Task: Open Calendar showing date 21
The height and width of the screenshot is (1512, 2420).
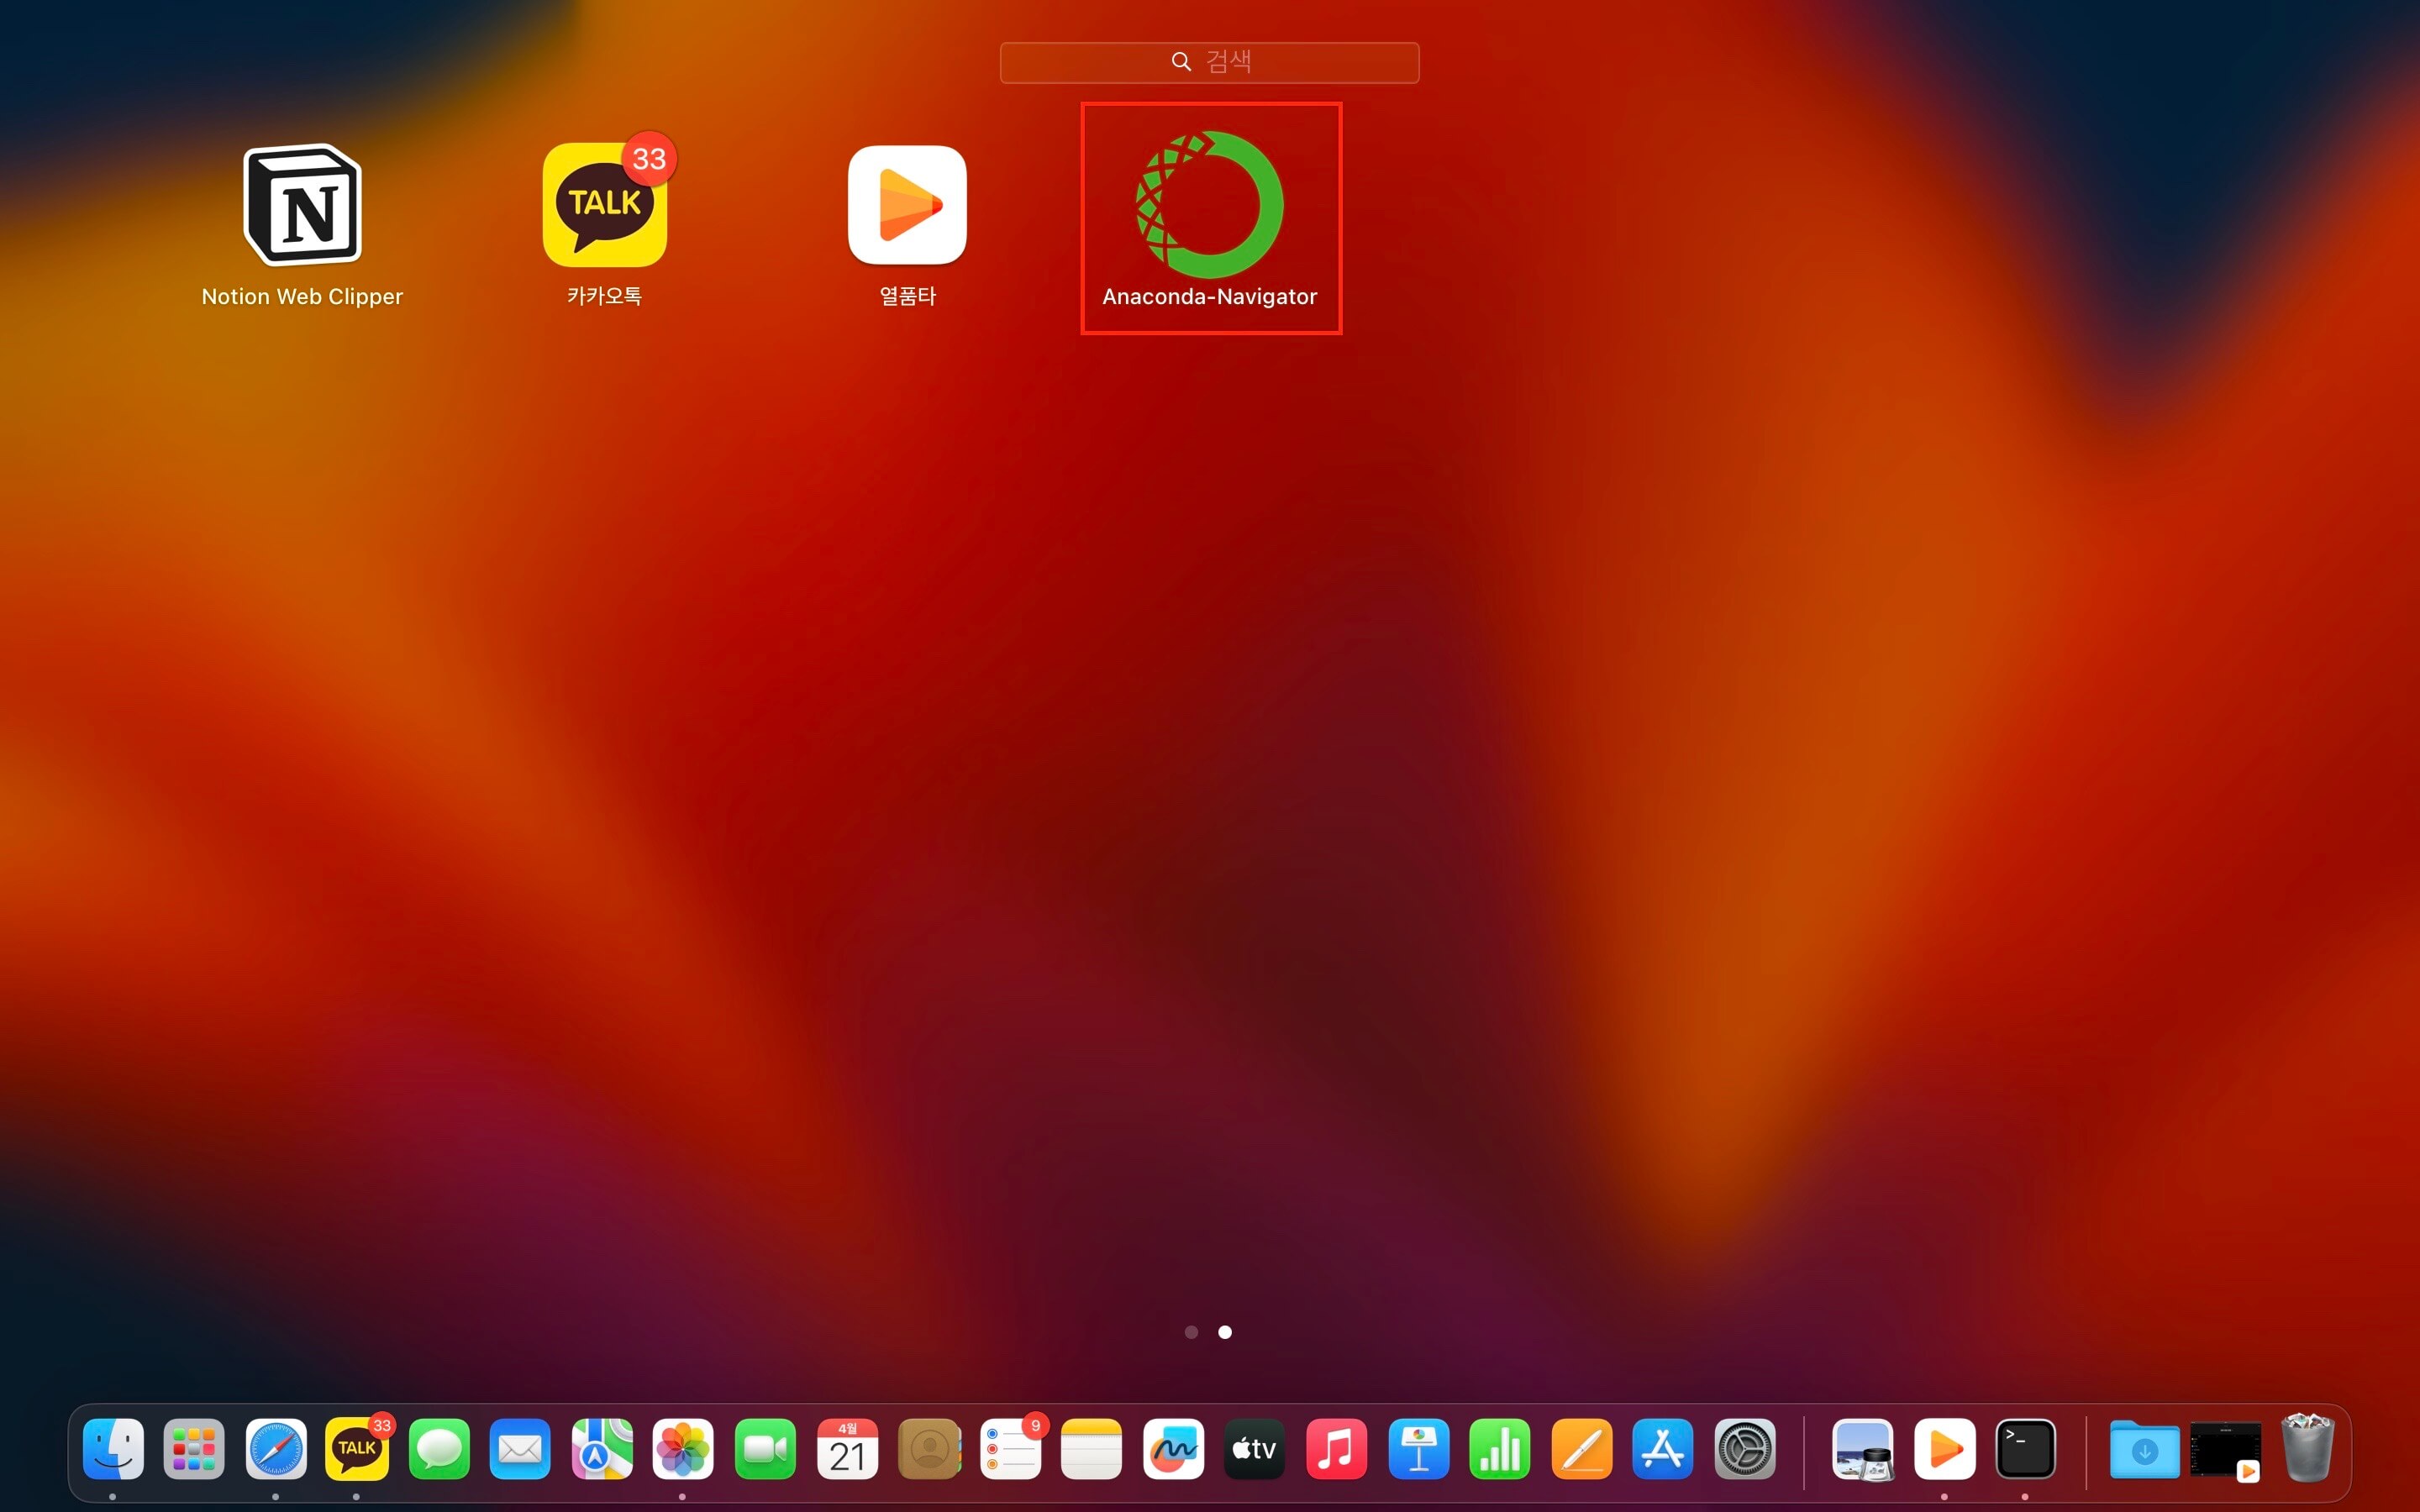Action: [x=847, y=1448]
